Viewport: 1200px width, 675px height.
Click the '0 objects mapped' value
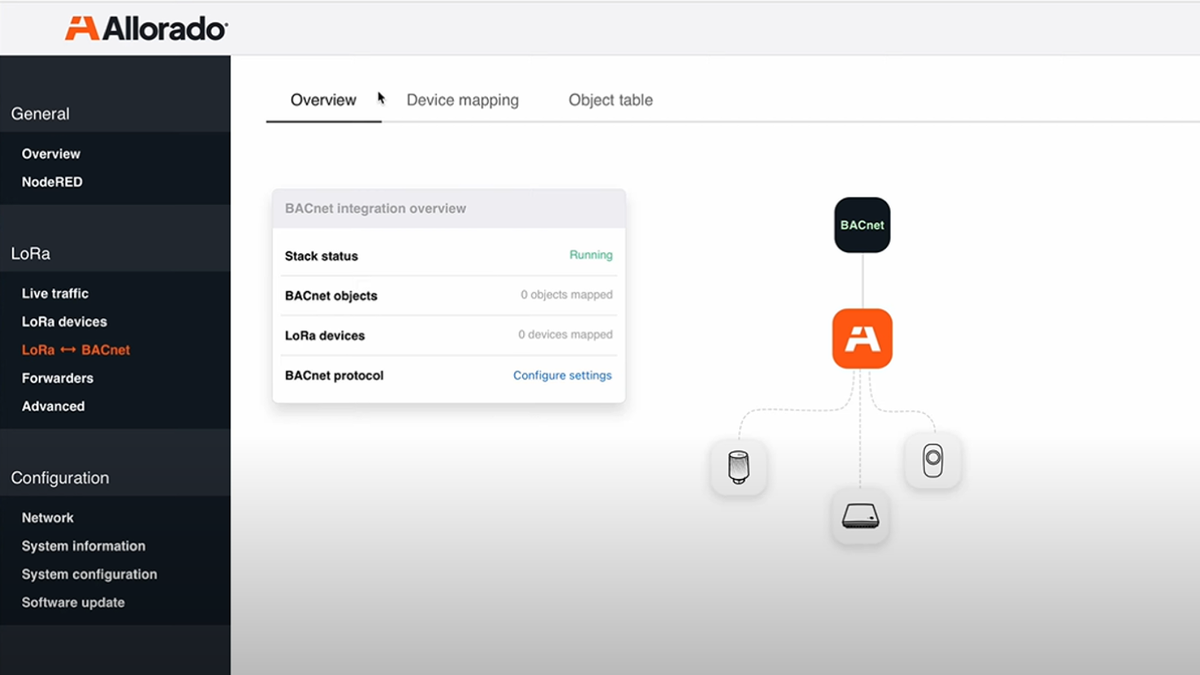pyautogui.click(x=566, y=295)
